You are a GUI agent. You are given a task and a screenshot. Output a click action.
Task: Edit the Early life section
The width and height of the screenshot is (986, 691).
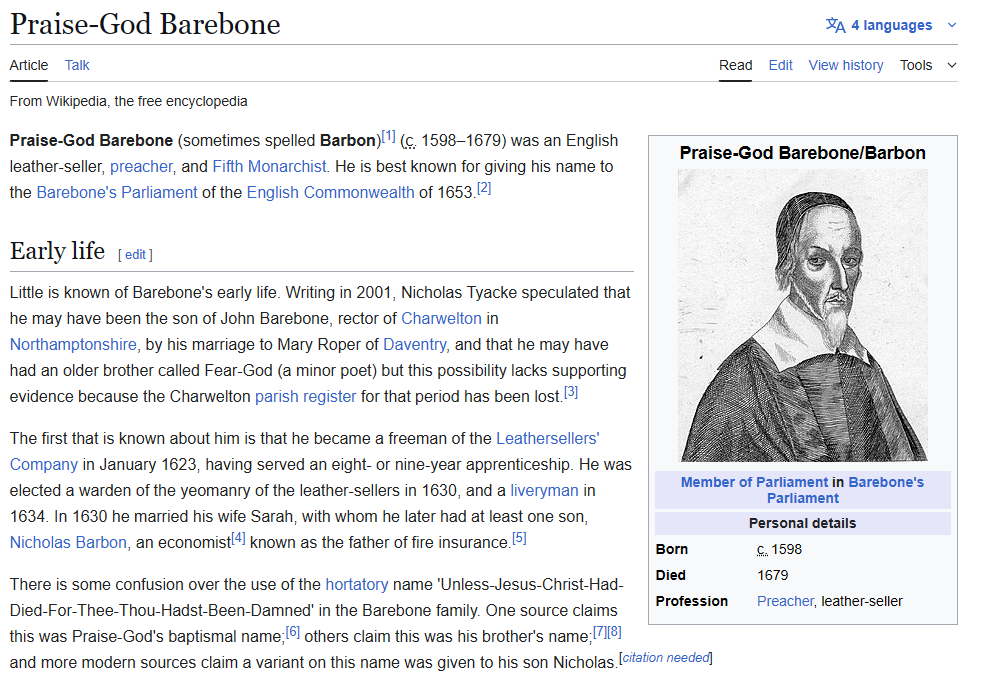coord(135,255)
